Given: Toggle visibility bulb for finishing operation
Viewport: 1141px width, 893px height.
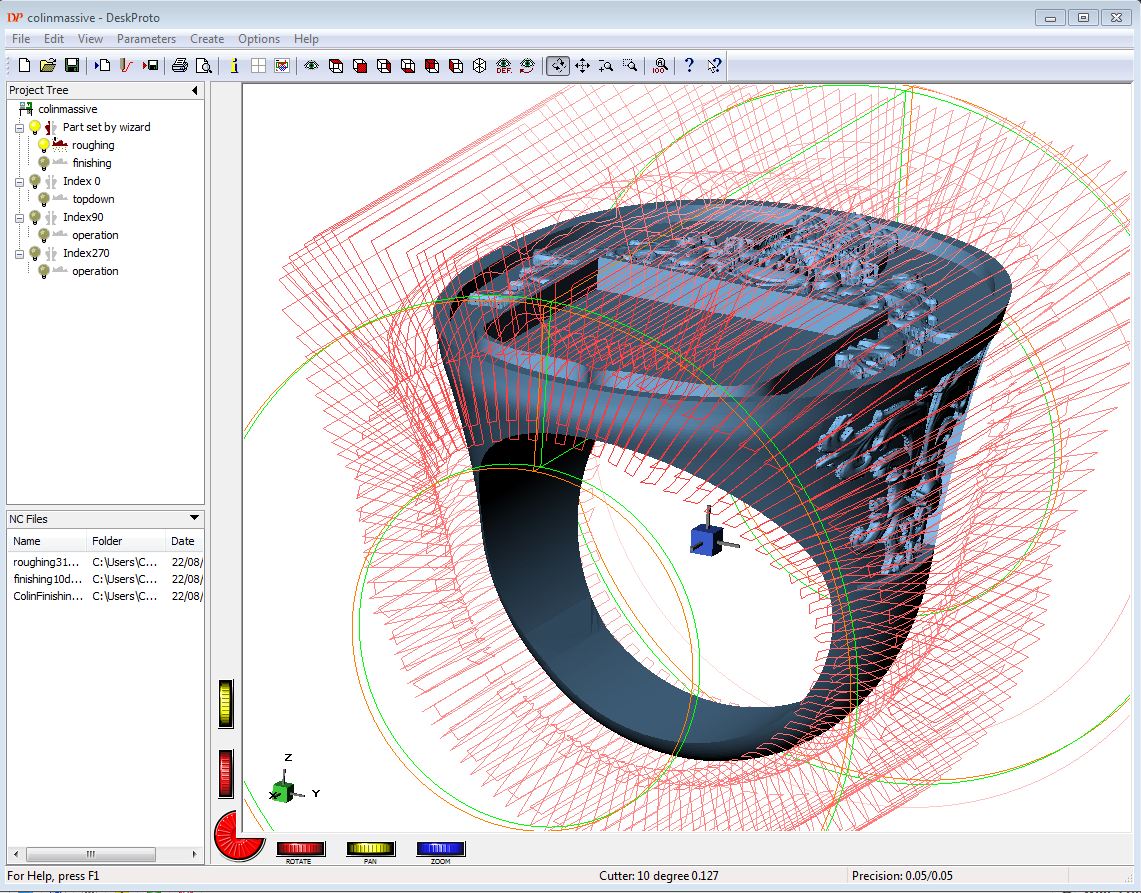Looking at the screenshot, I should (44, 163).
